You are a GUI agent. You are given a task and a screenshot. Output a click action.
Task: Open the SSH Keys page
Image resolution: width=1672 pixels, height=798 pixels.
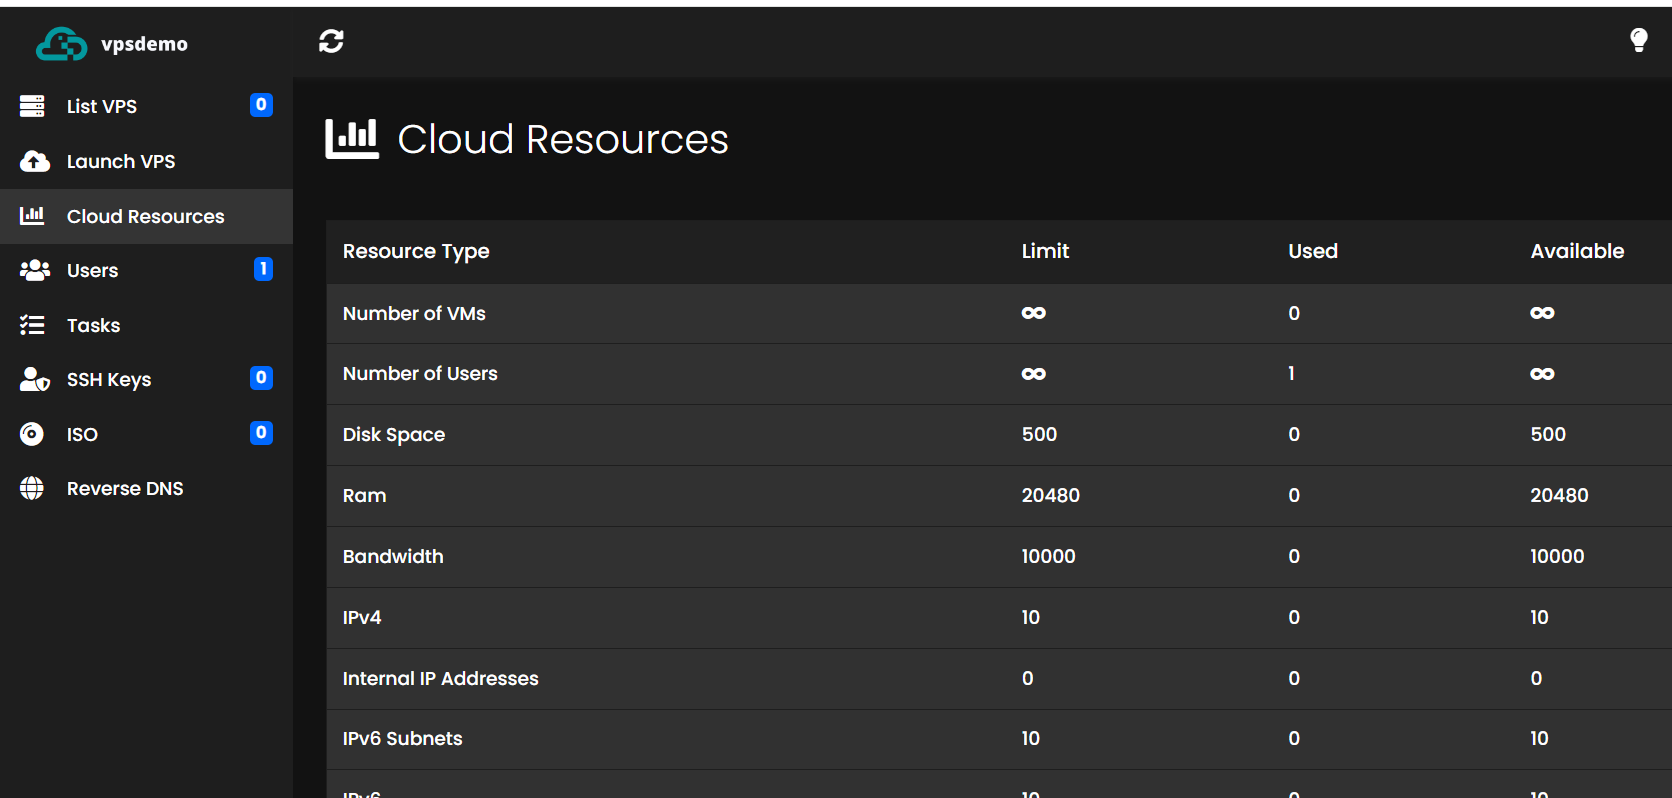click(x=146, y=379)
